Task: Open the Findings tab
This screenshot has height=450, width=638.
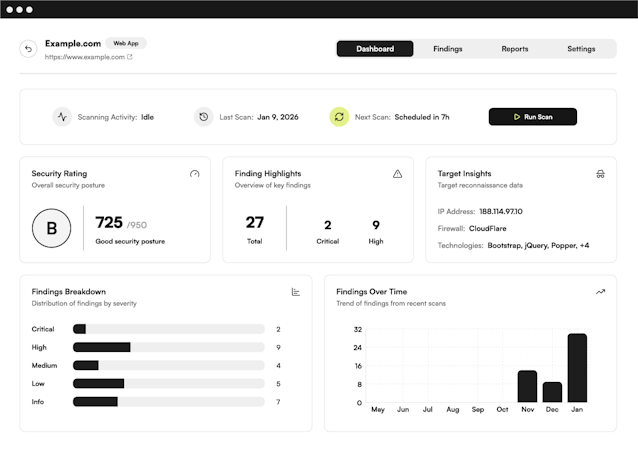Action: click(x=448, y=49)
